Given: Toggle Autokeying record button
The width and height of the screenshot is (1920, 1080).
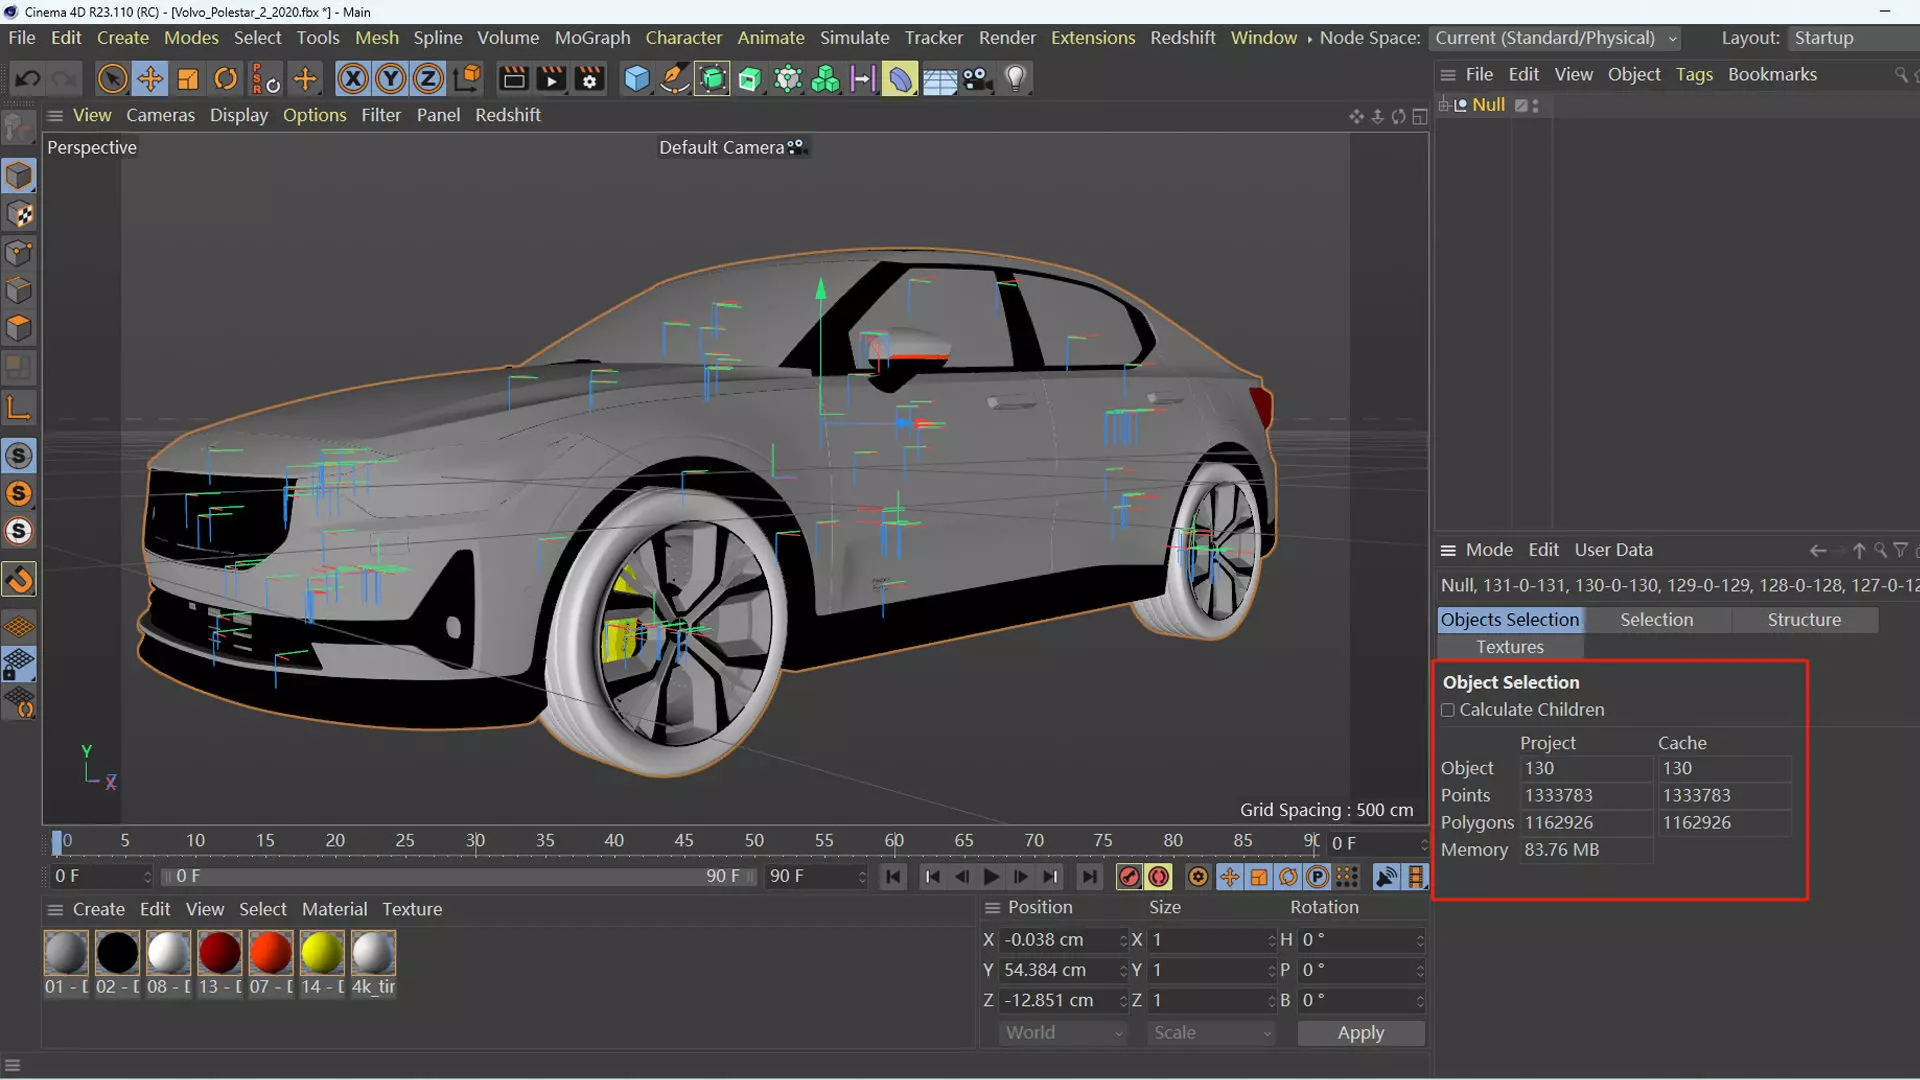Looking at the screenshot, I should tap(1158, 877).
